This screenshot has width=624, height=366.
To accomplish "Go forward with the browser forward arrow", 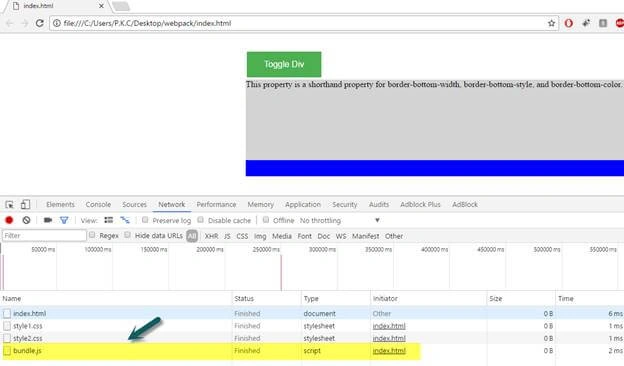I will pos(24,23).
